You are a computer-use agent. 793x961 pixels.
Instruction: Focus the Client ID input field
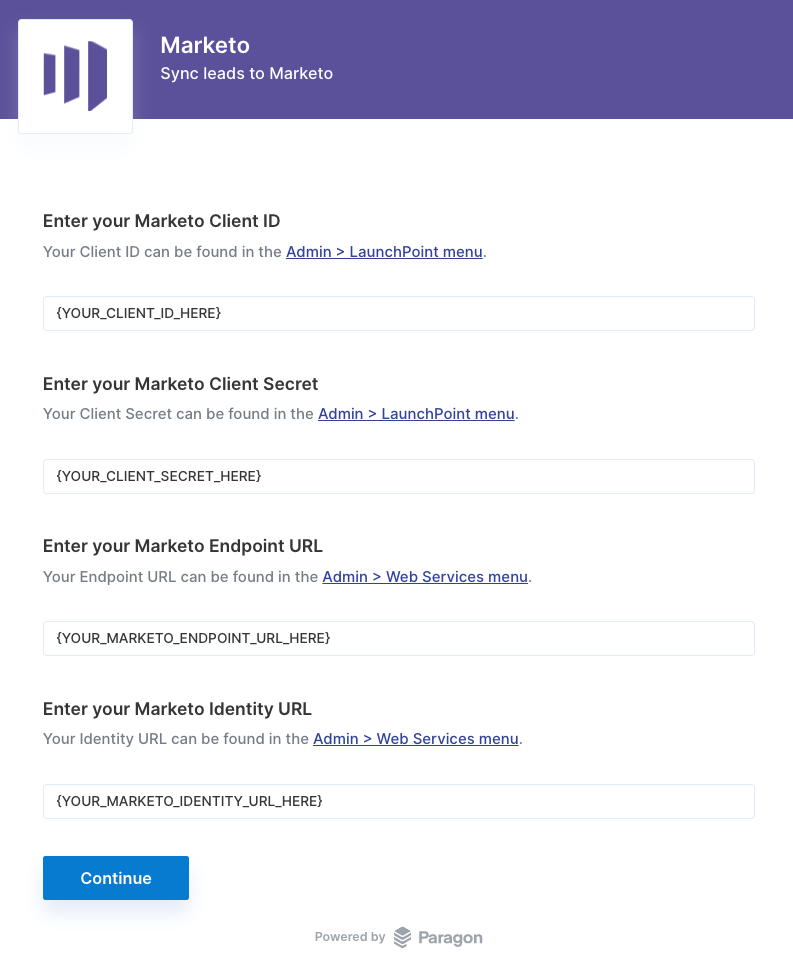[x=399, y=313]
